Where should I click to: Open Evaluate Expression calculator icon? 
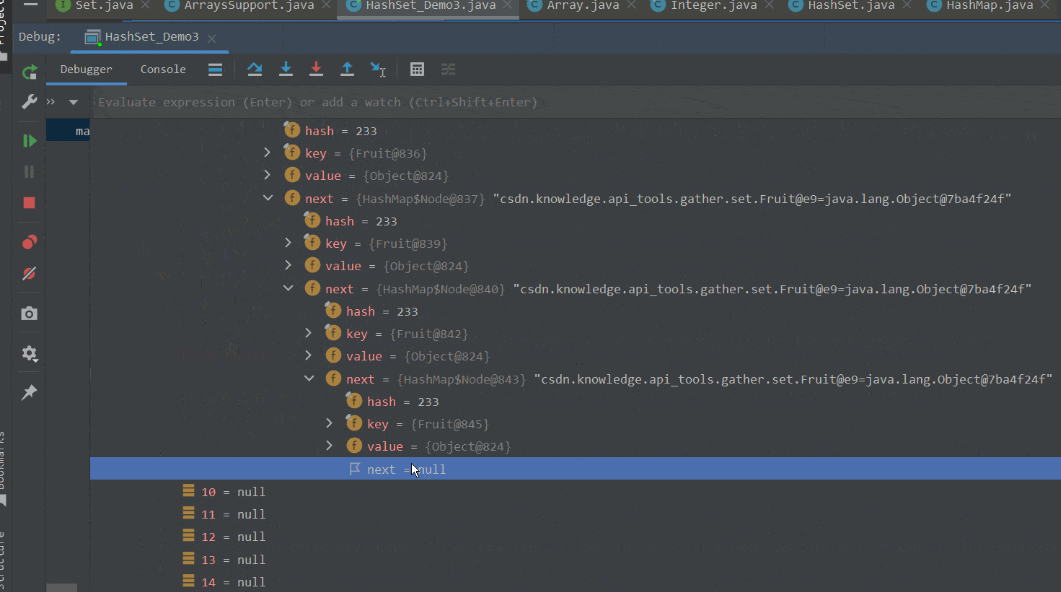pos(417,69)
